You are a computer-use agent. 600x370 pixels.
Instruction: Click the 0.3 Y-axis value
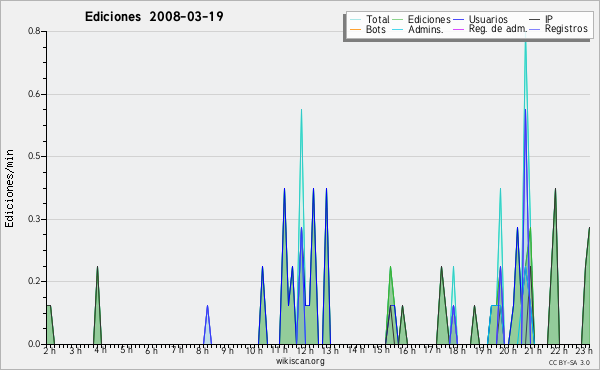[x=34, y=219]
